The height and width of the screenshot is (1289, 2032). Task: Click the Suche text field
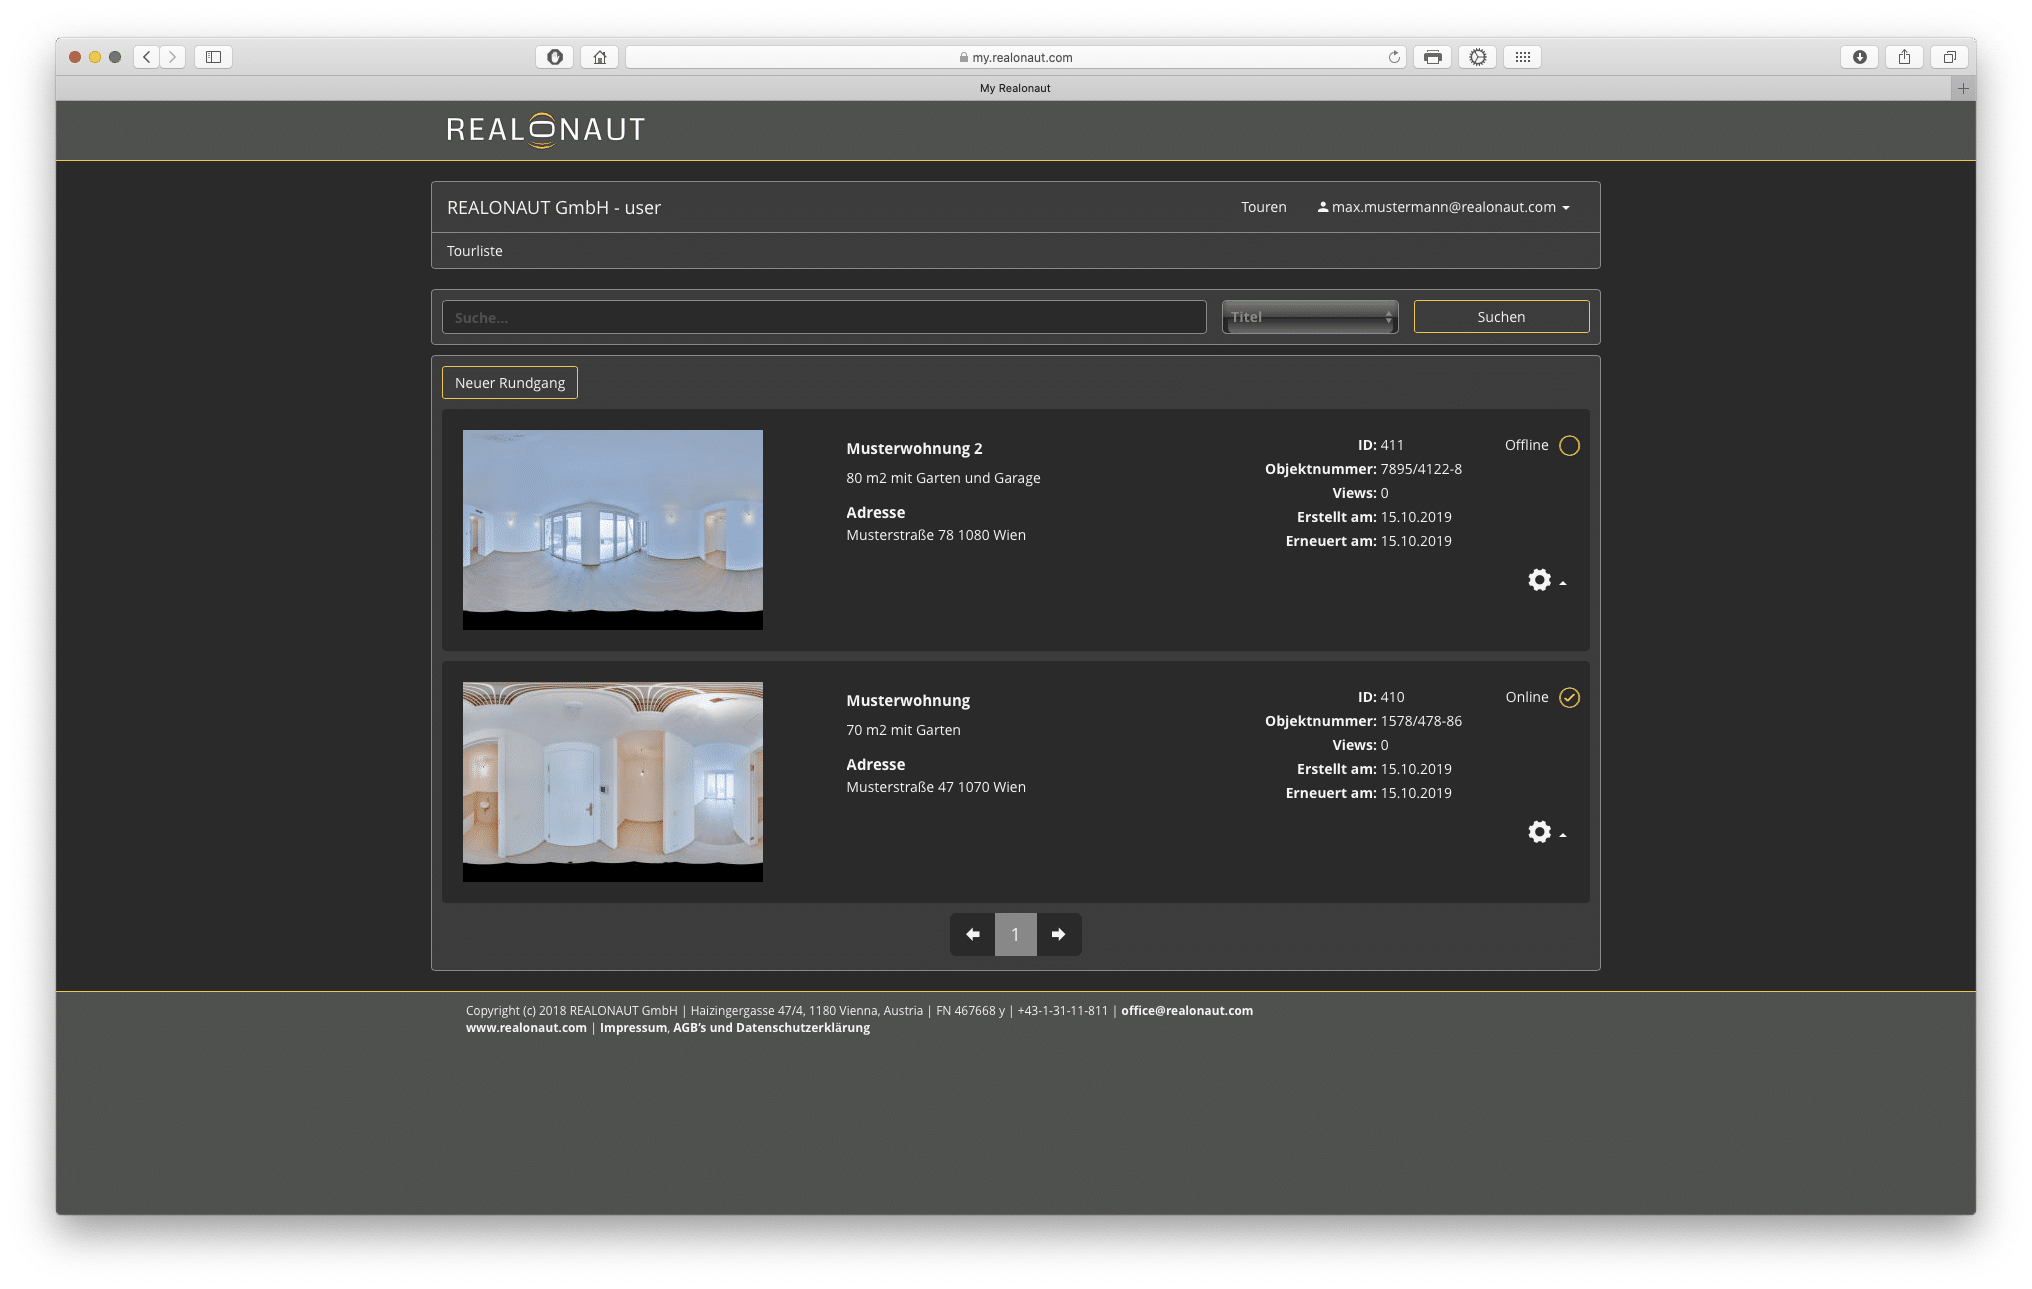coord(823,317)
